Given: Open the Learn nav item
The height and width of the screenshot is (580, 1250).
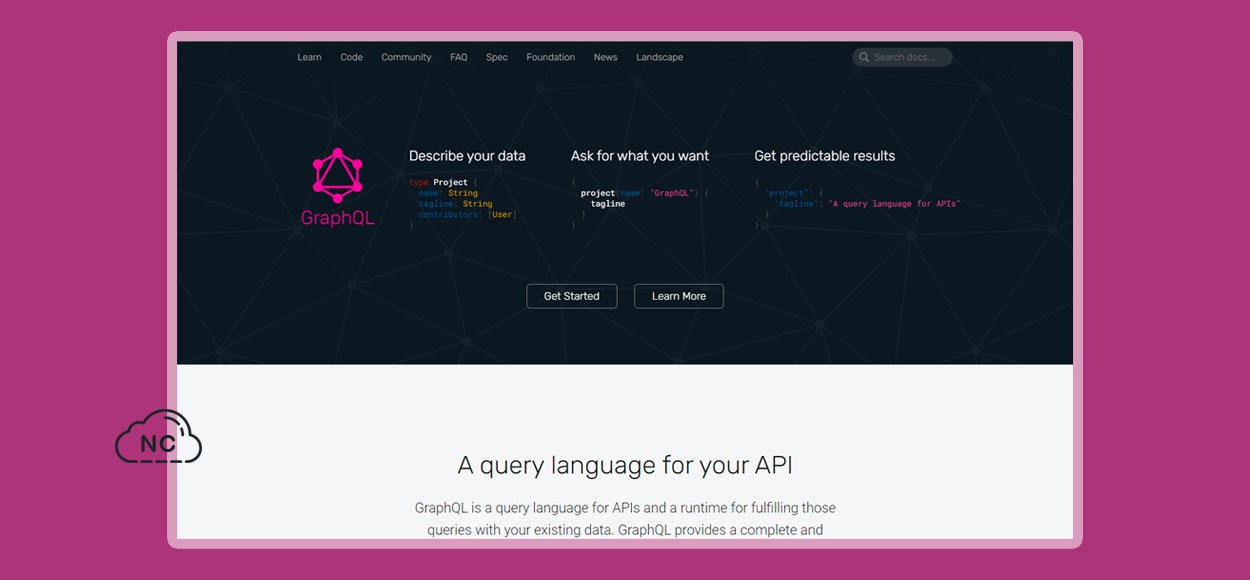Looking at the screenshot, I should pos(309,57).
